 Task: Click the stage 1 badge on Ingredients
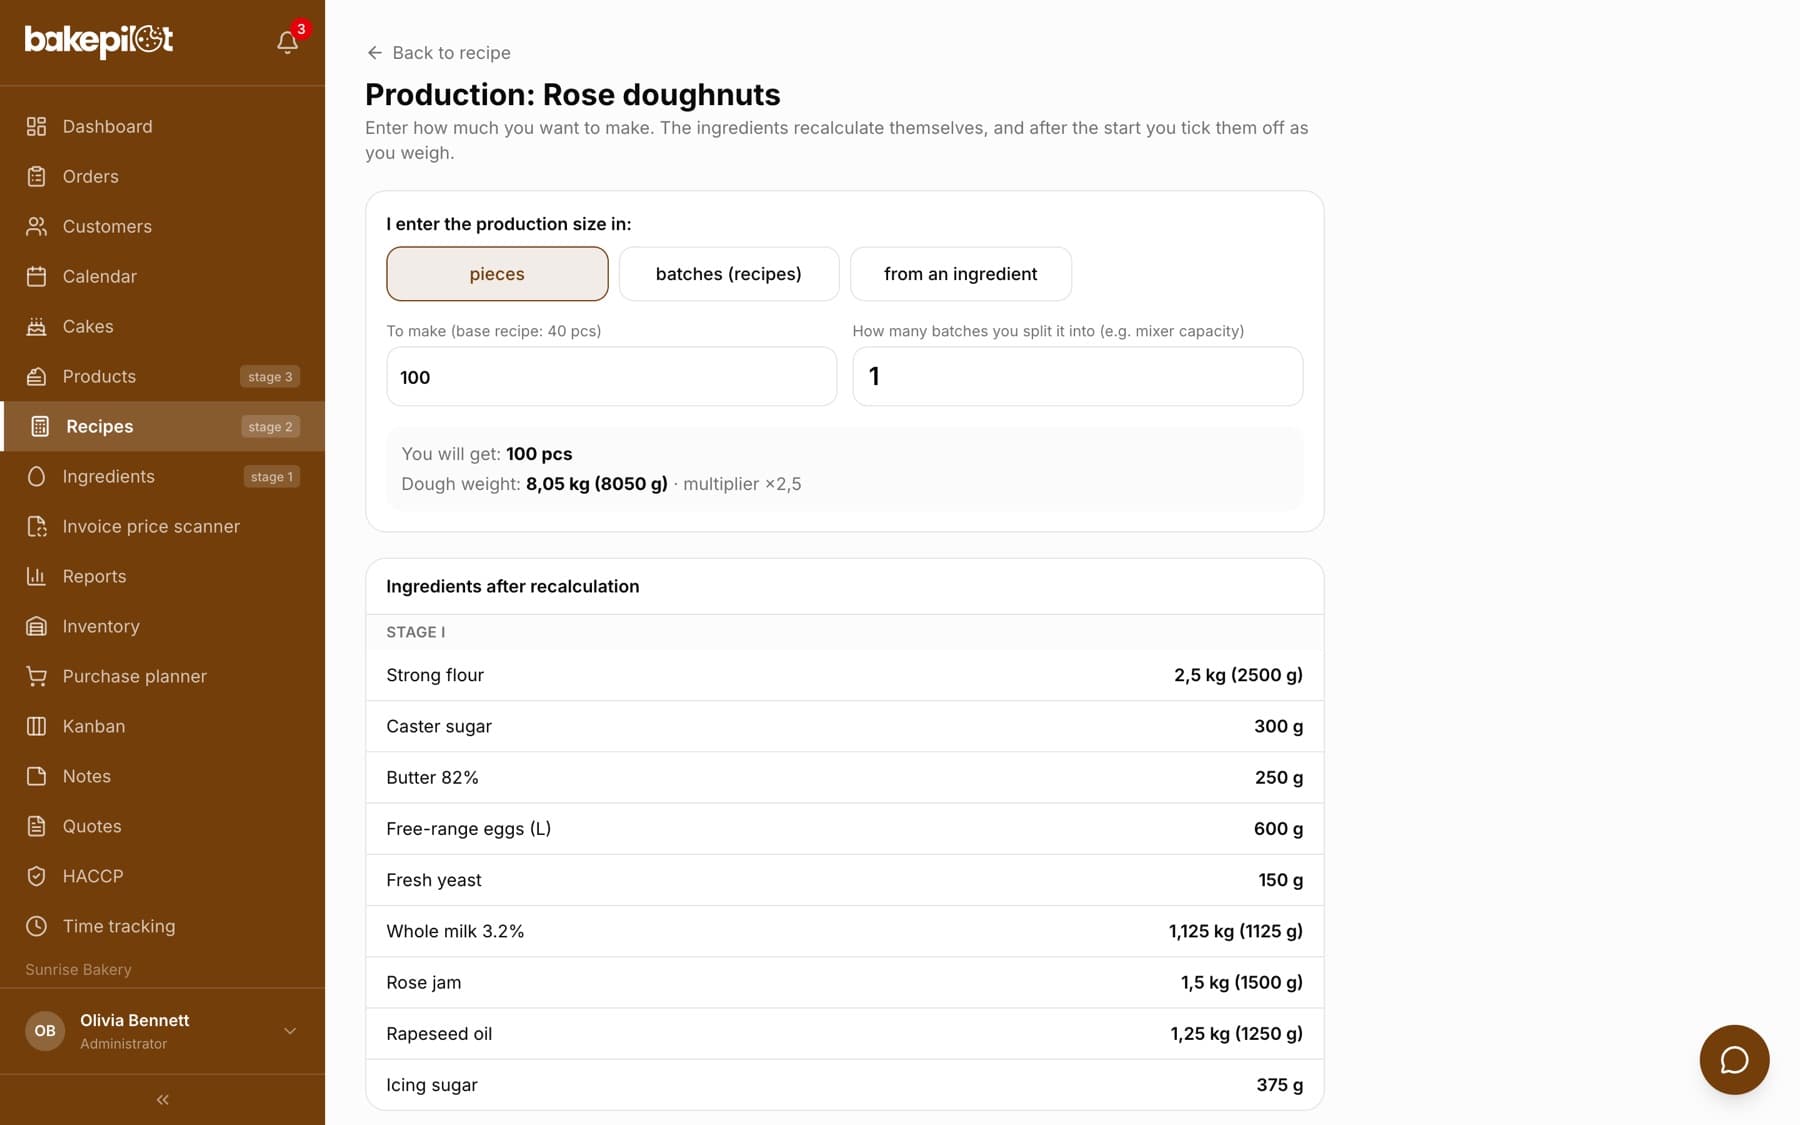point(272,477)
